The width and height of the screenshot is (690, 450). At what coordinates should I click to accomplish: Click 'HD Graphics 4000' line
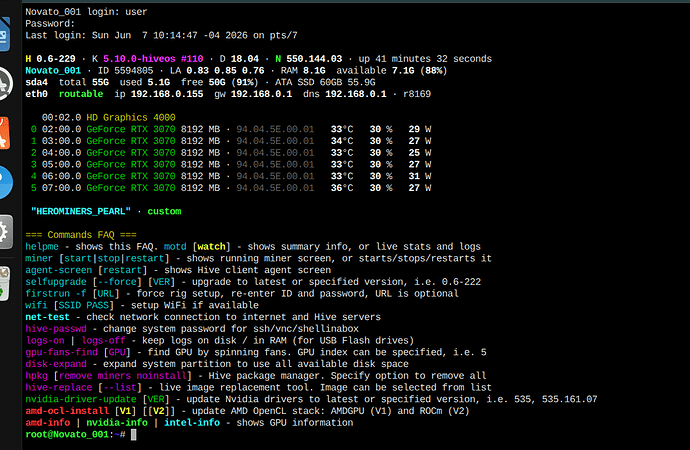[x=131, y=117]
